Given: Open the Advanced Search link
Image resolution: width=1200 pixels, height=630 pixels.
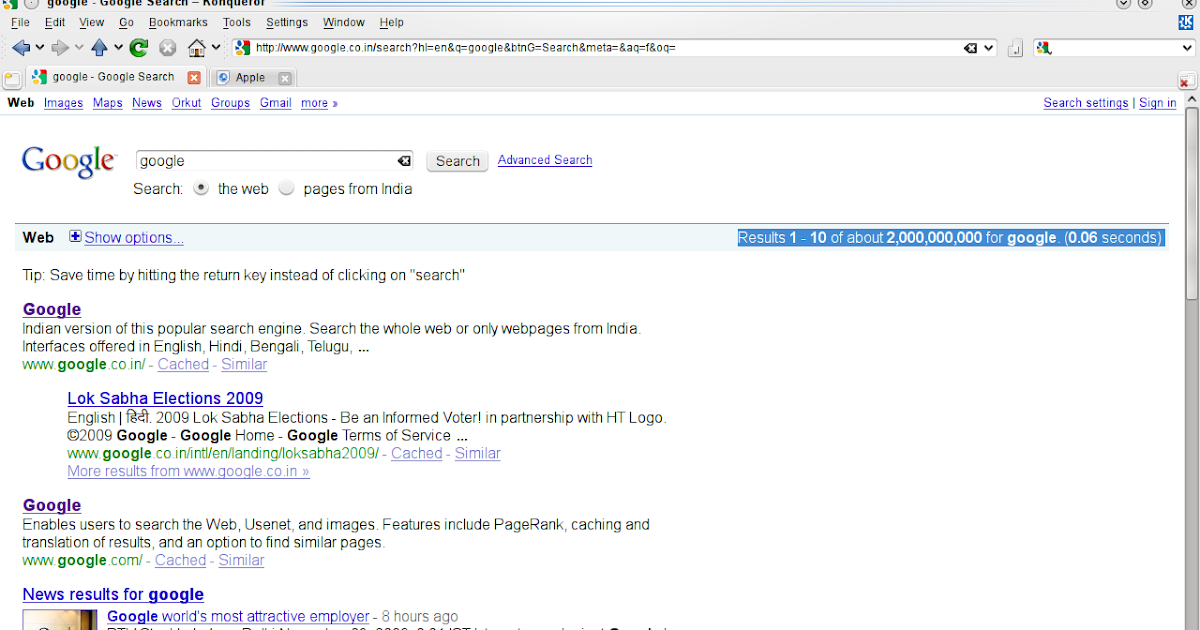Looking at the screenshot, I should pos(544,160).
